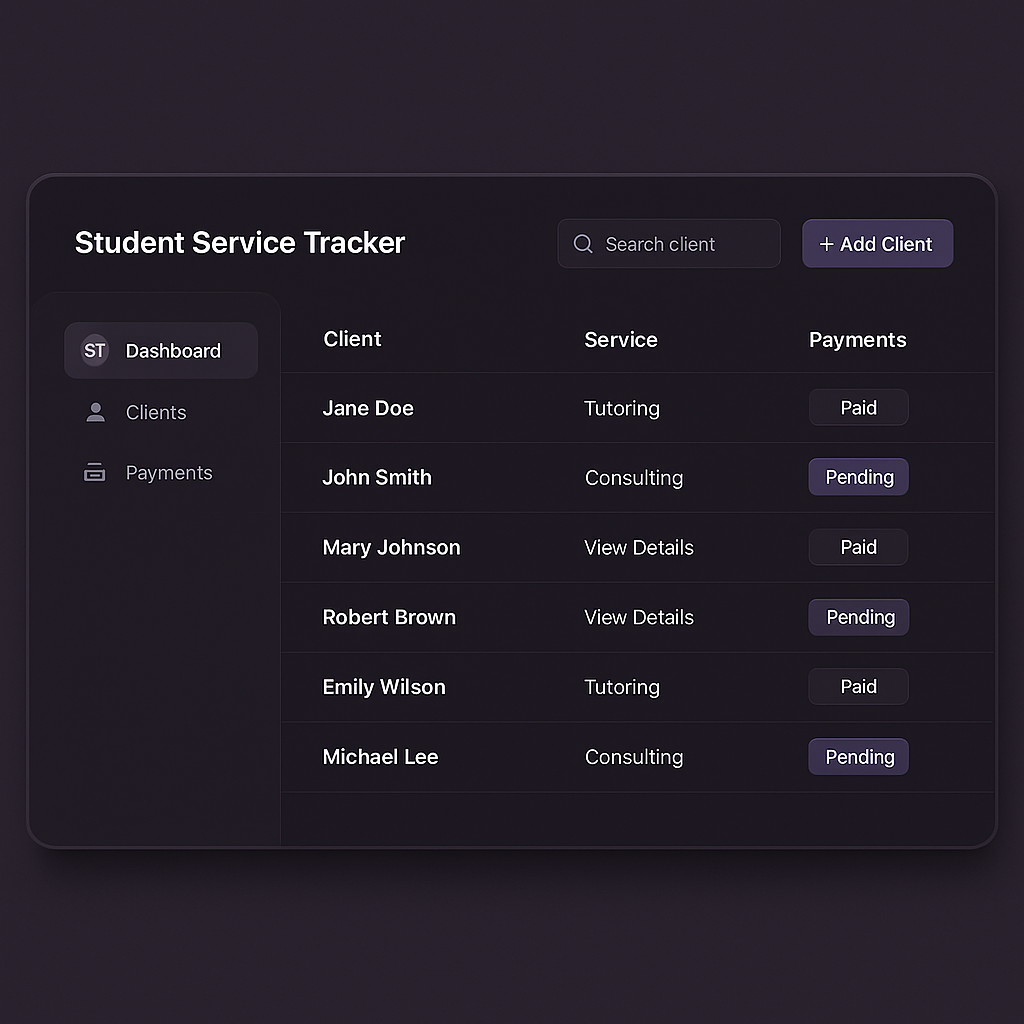
Task: Click the magnifying glass search icon
Action: tap(583, 244)
